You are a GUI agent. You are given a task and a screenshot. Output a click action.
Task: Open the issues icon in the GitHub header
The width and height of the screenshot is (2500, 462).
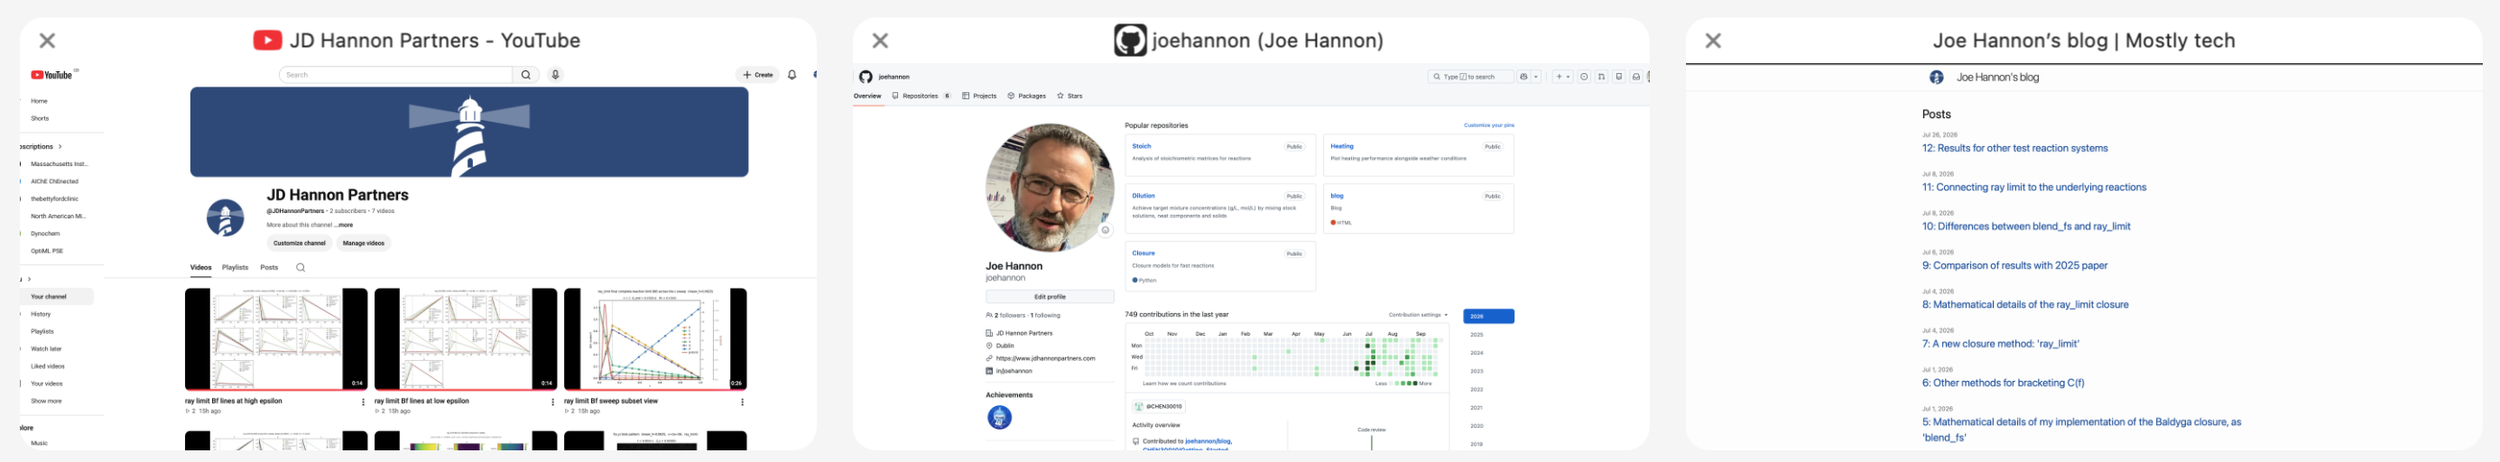(x=1584, y=77)
